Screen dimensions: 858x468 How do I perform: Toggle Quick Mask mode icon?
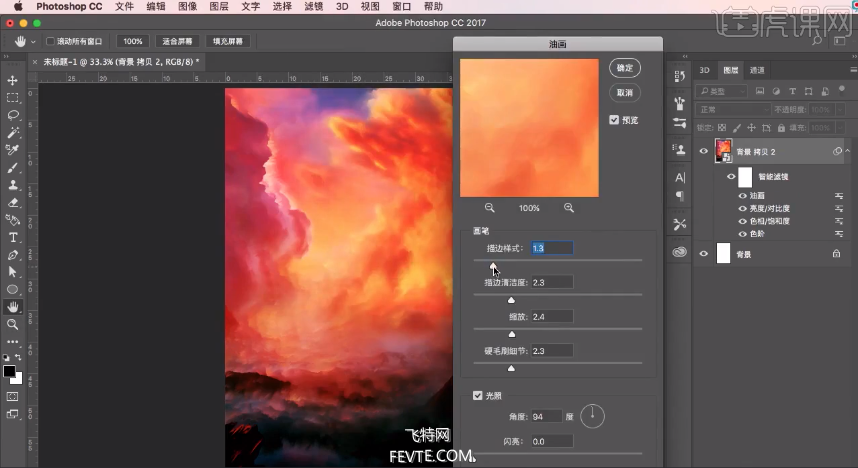(13, 396)
